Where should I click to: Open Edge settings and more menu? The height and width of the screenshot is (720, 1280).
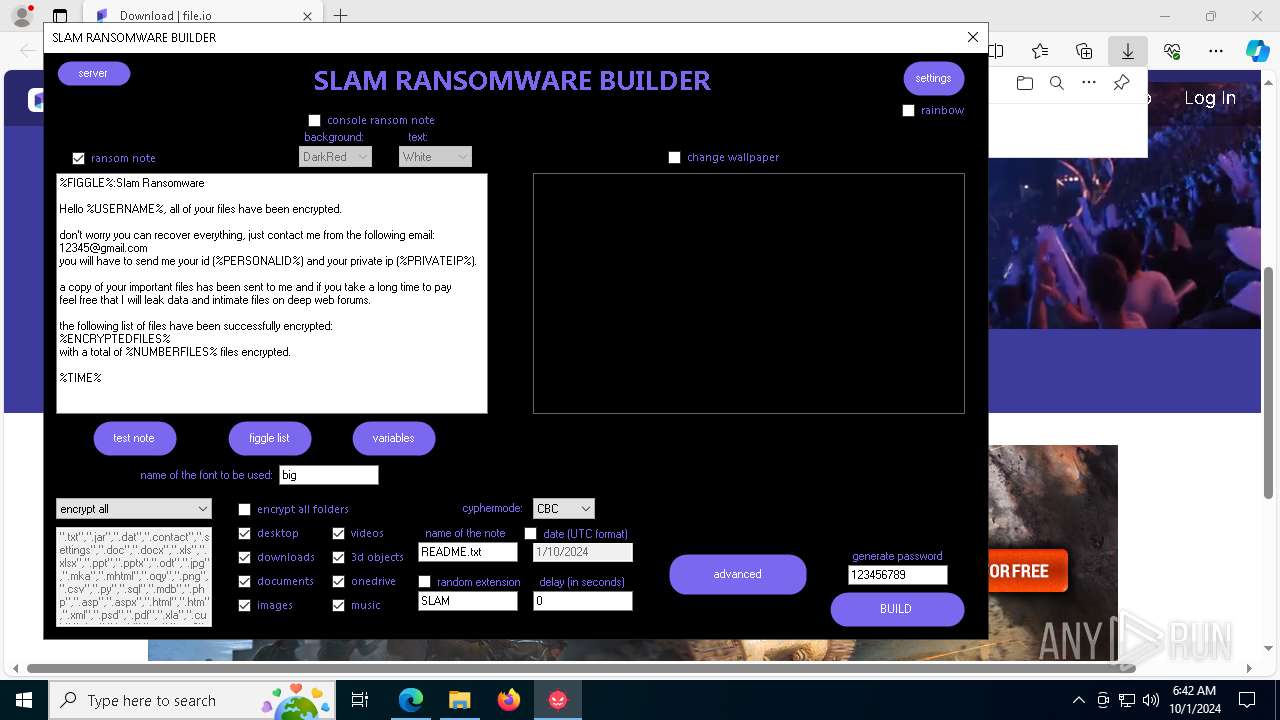(1216, 51)
